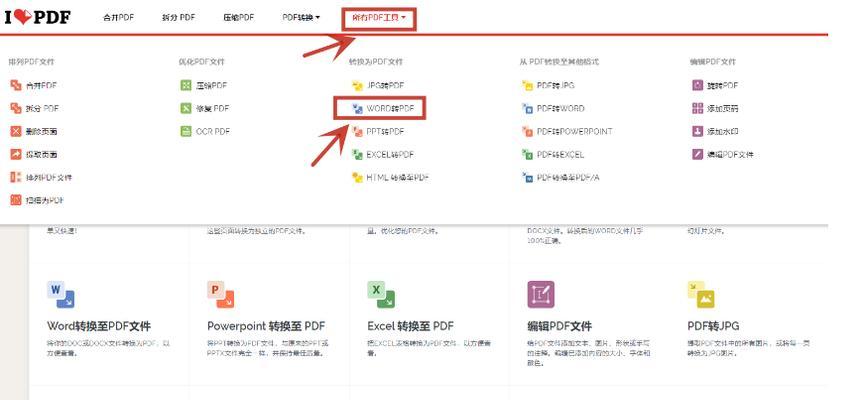Open the 编辑PDF文件 card title
Viewport: 865px width, 400px height.
pos(559,326)
